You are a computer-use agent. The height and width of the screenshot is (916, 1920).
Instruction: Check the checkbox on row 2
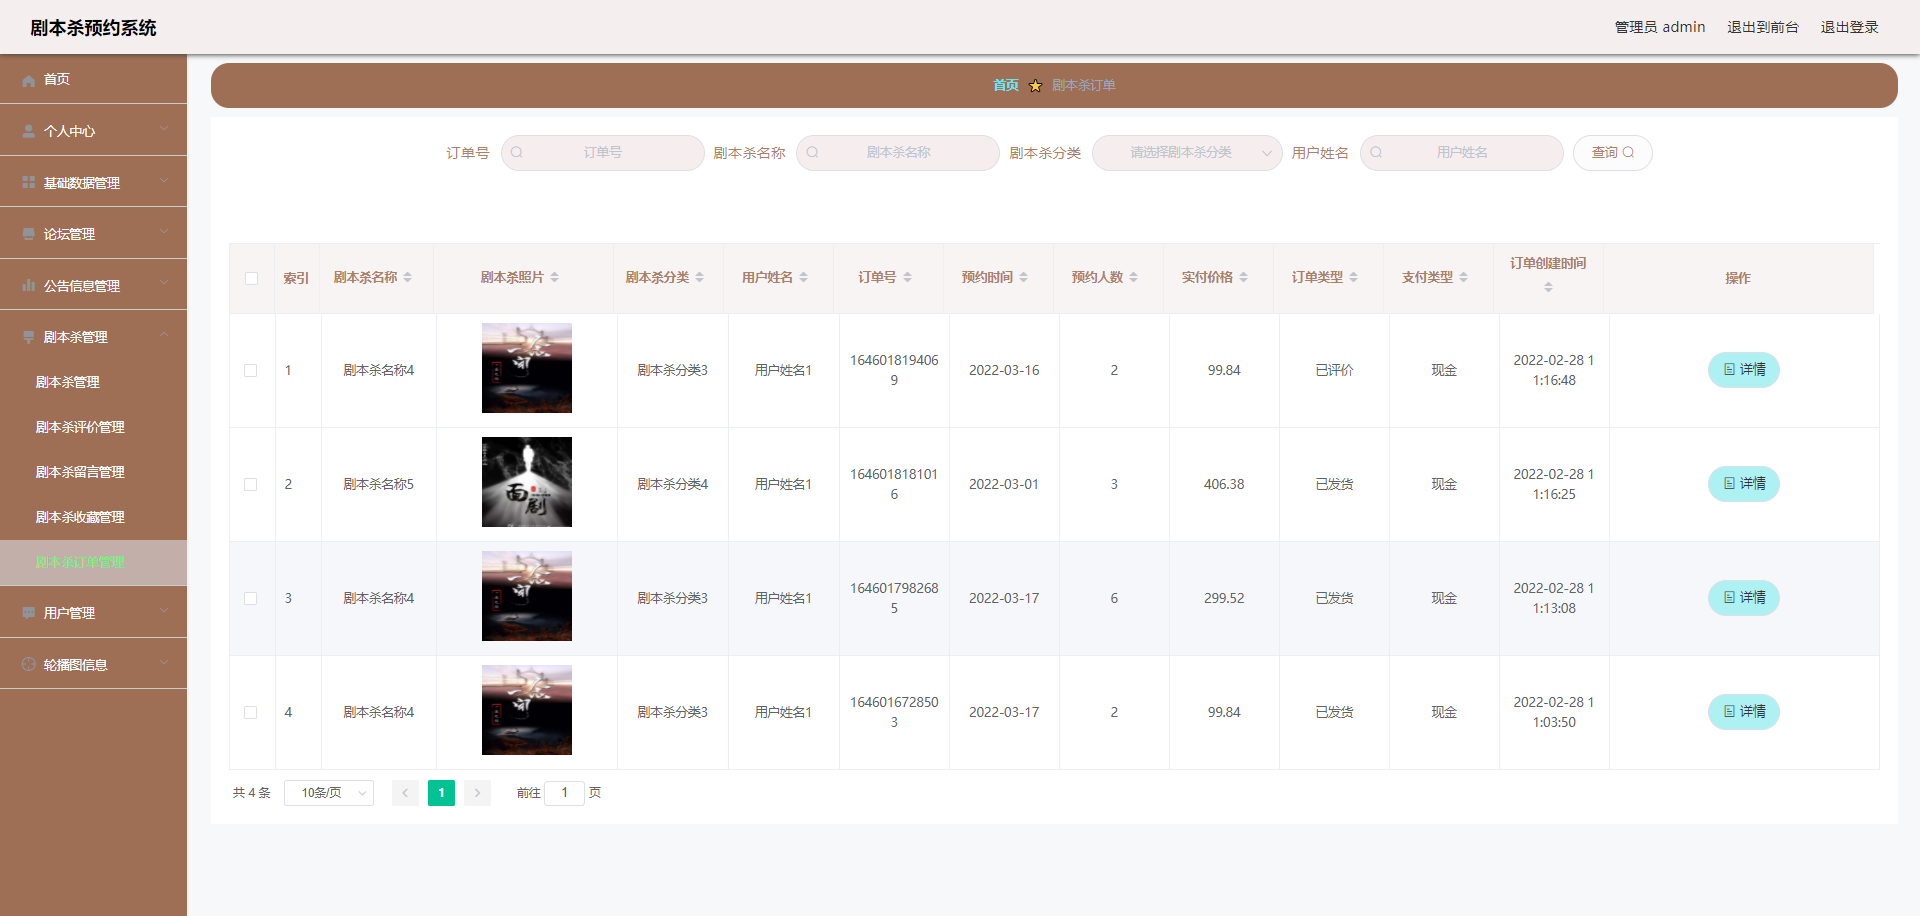[x=251, y=484]
